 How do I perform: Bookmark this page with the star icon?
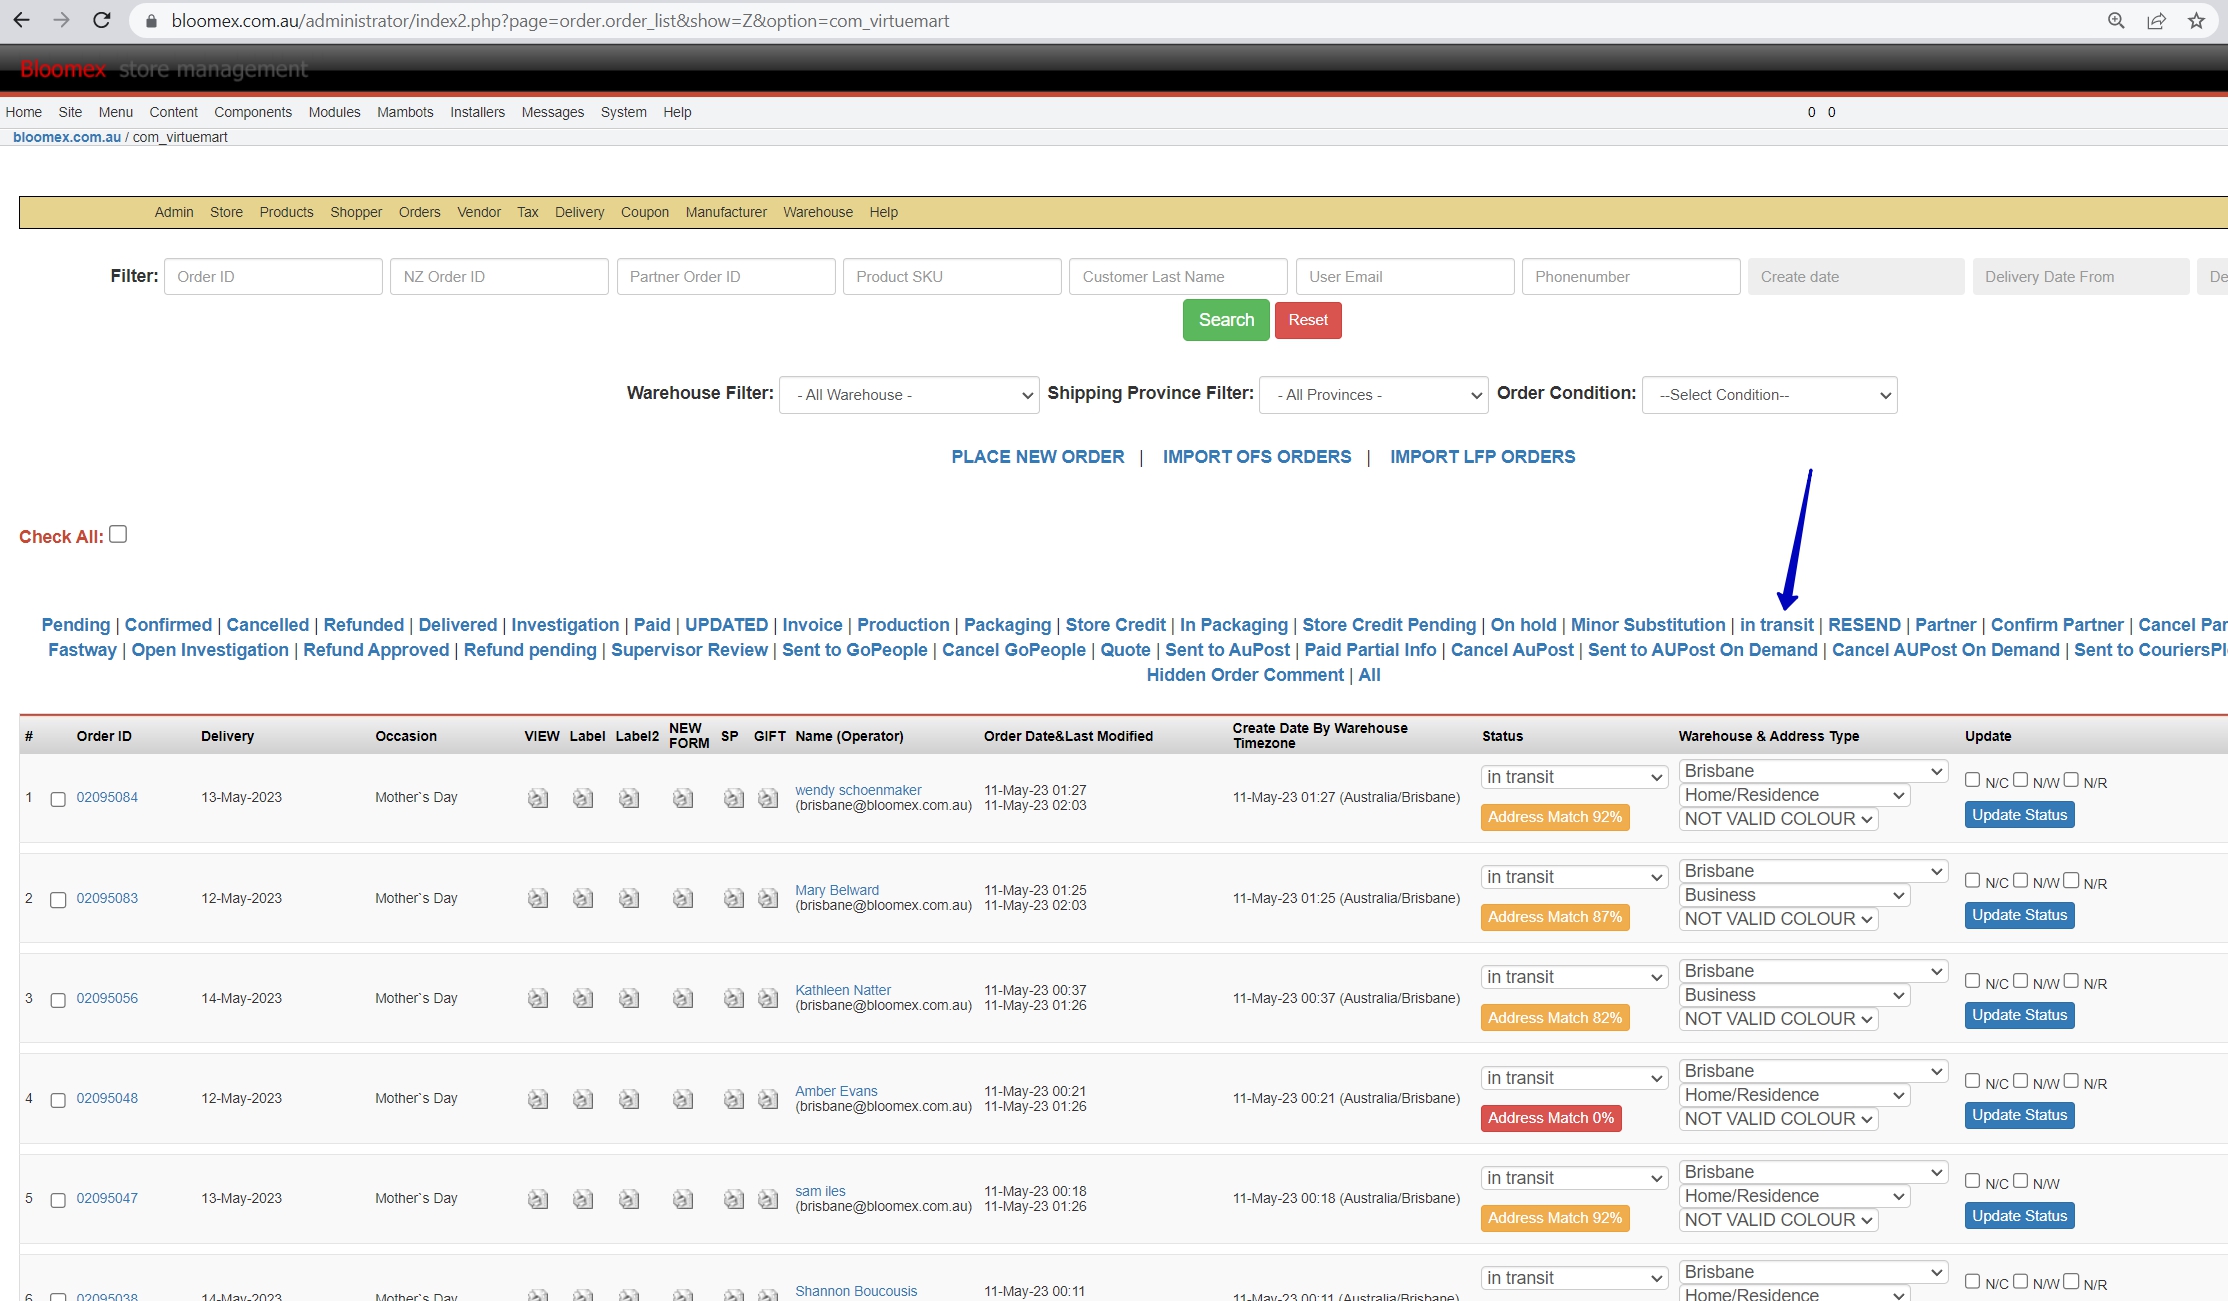pos(2197,20)
